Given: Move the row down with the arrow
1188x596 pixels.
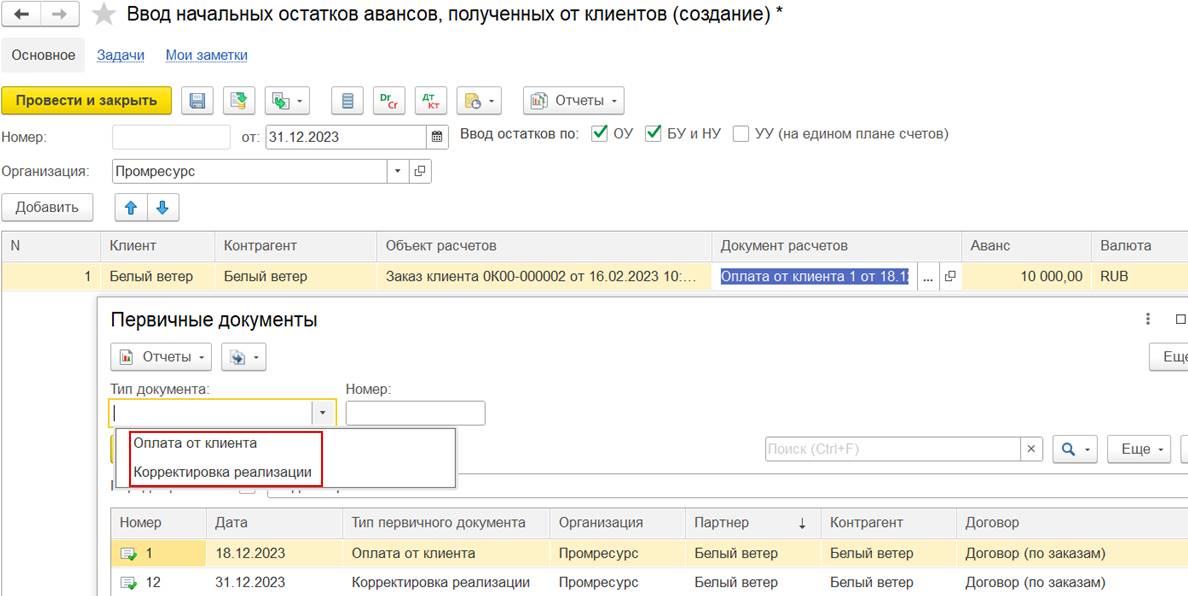Looking at the screenshot, I should (x=163, y=208).
